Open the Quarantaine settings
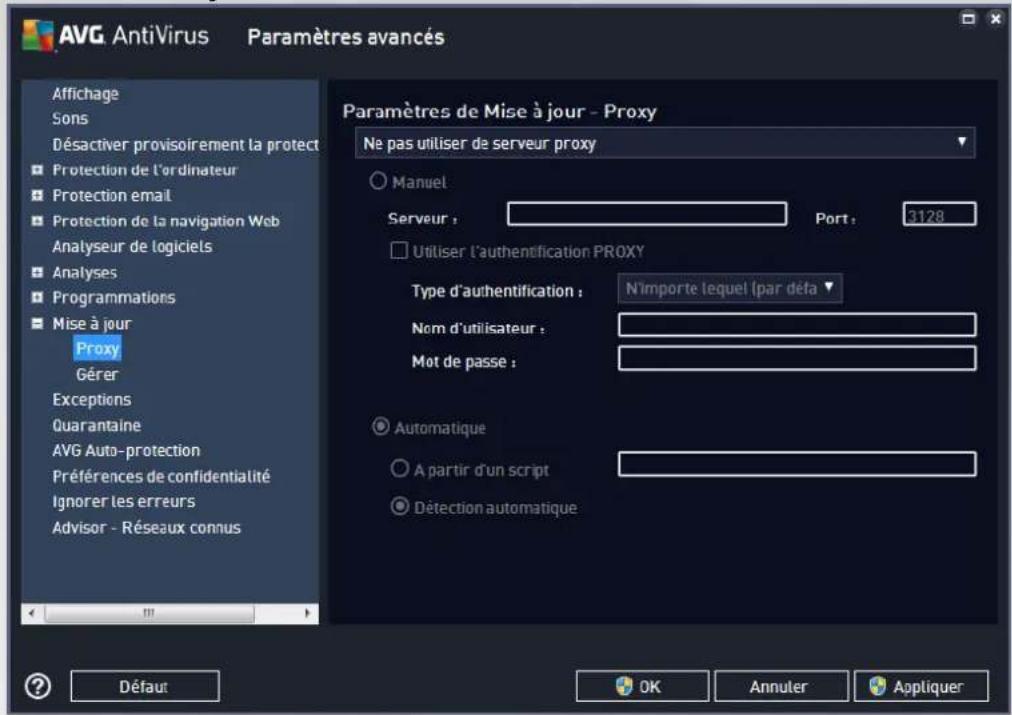The width and height of the screenshot is (1012, 715). [x=96, y=425]
